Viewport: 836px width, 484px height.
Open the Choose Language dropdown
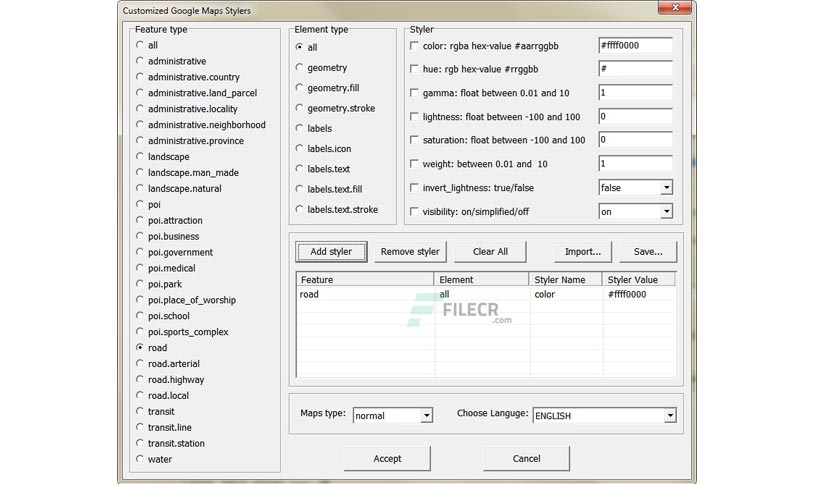[670, 416]
